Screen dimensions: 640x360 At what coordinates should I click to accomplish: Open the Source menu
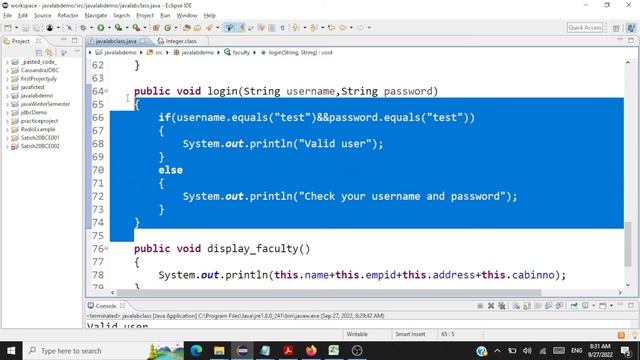click(42, 16)
